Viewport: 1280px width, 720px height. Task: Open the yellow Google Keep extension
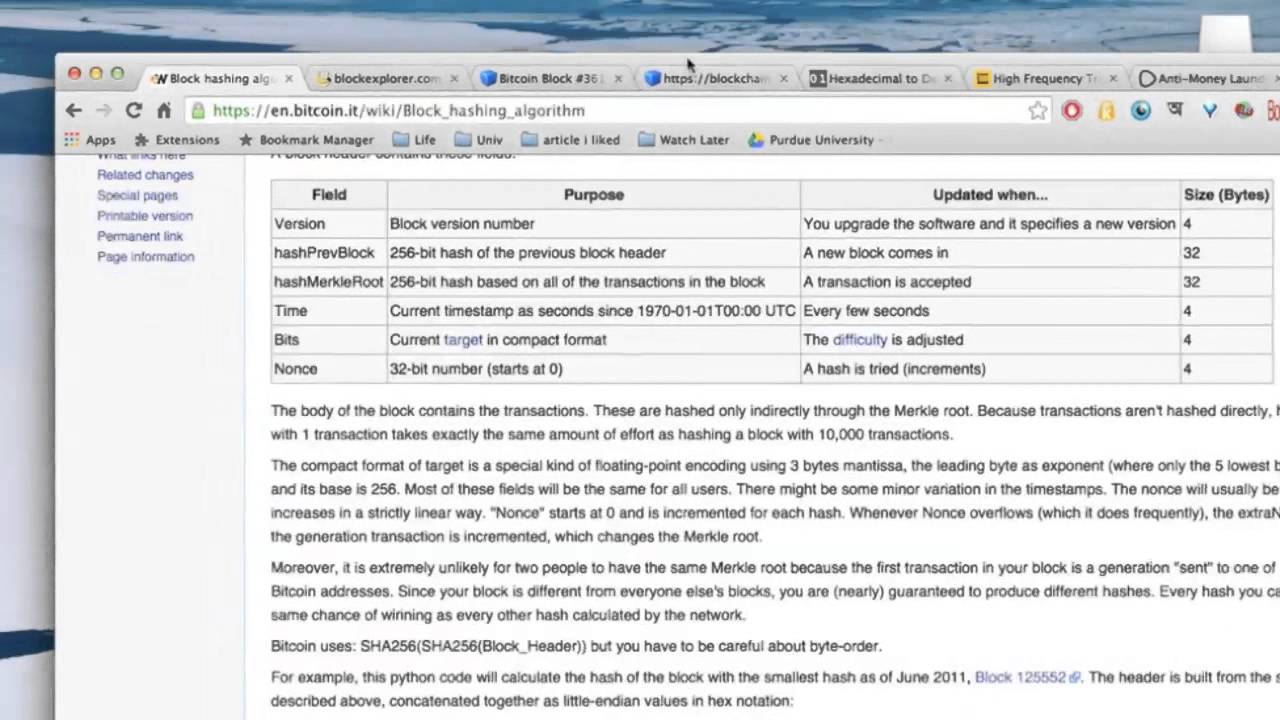click(1106, 111)
